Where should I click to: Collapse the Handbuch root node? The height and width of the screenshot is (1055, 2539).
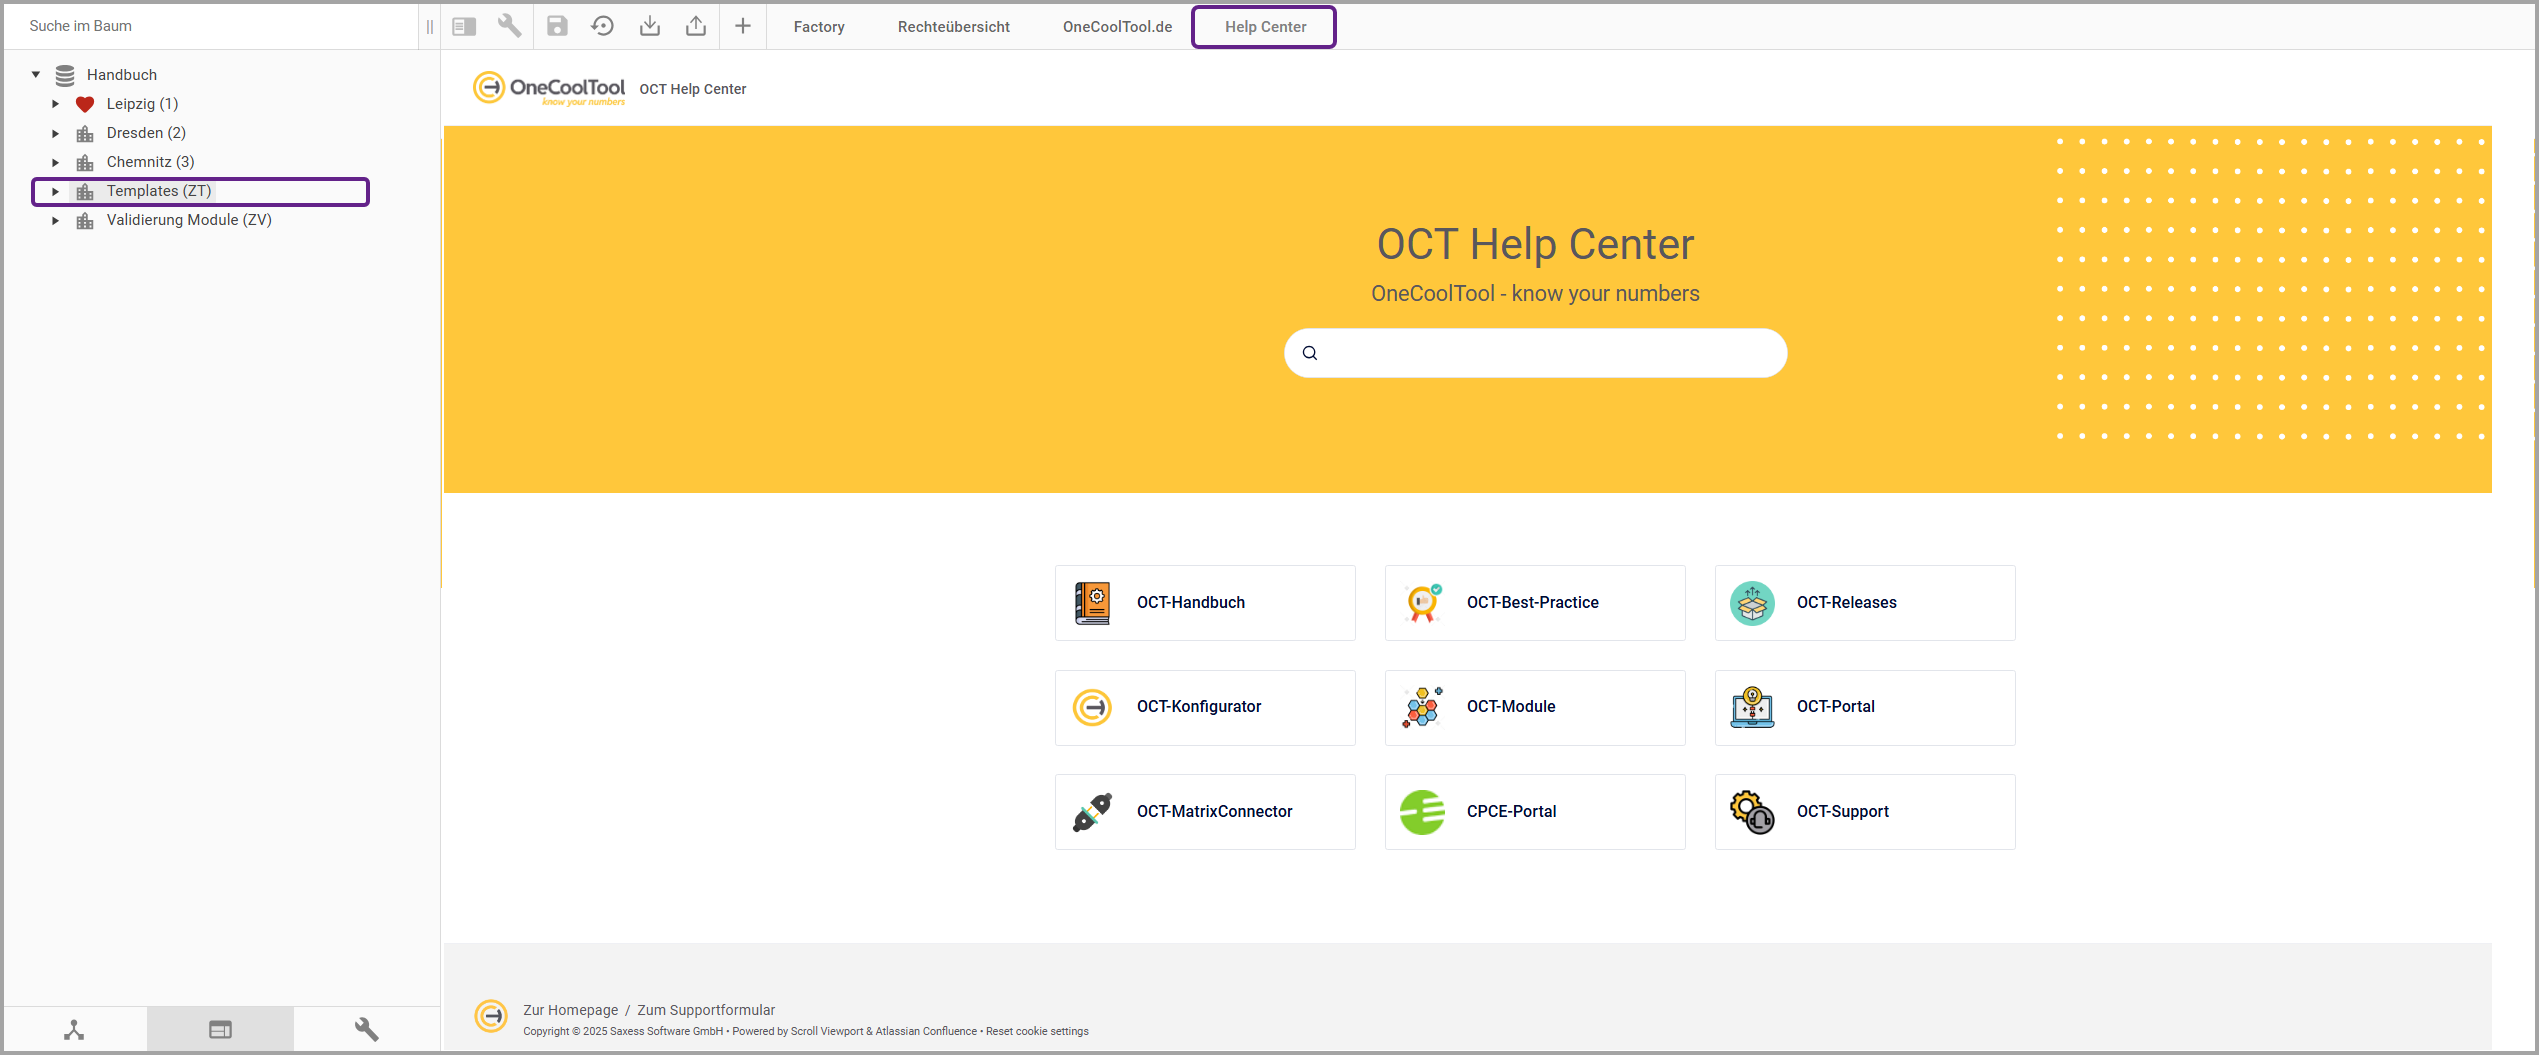pos(36,75)
